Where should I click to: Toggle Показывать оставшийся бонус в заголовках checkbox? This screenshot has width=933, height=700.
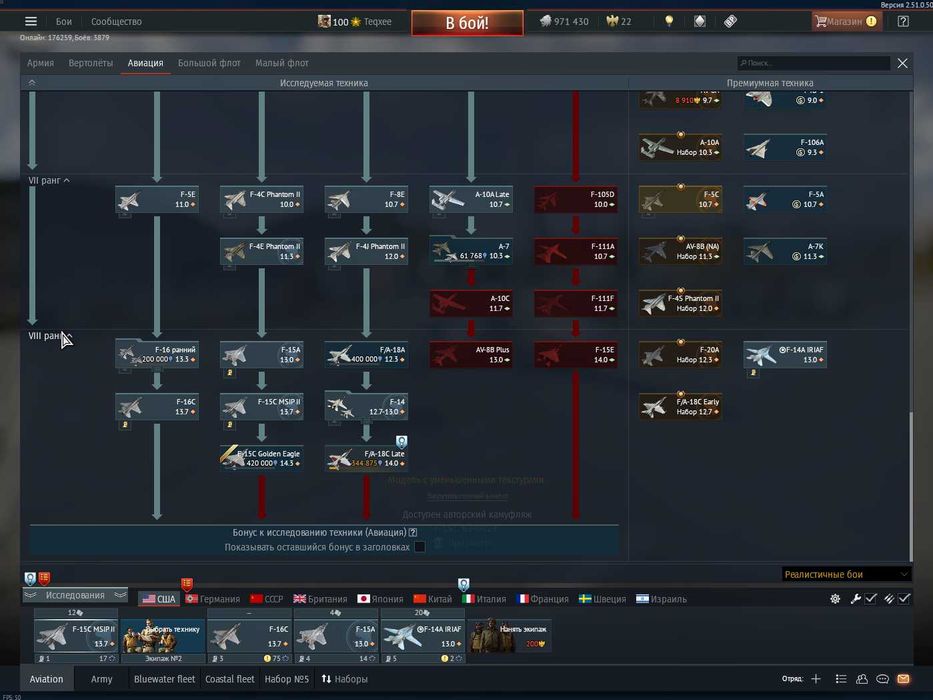pyautogui.click(x=419, y=546)
